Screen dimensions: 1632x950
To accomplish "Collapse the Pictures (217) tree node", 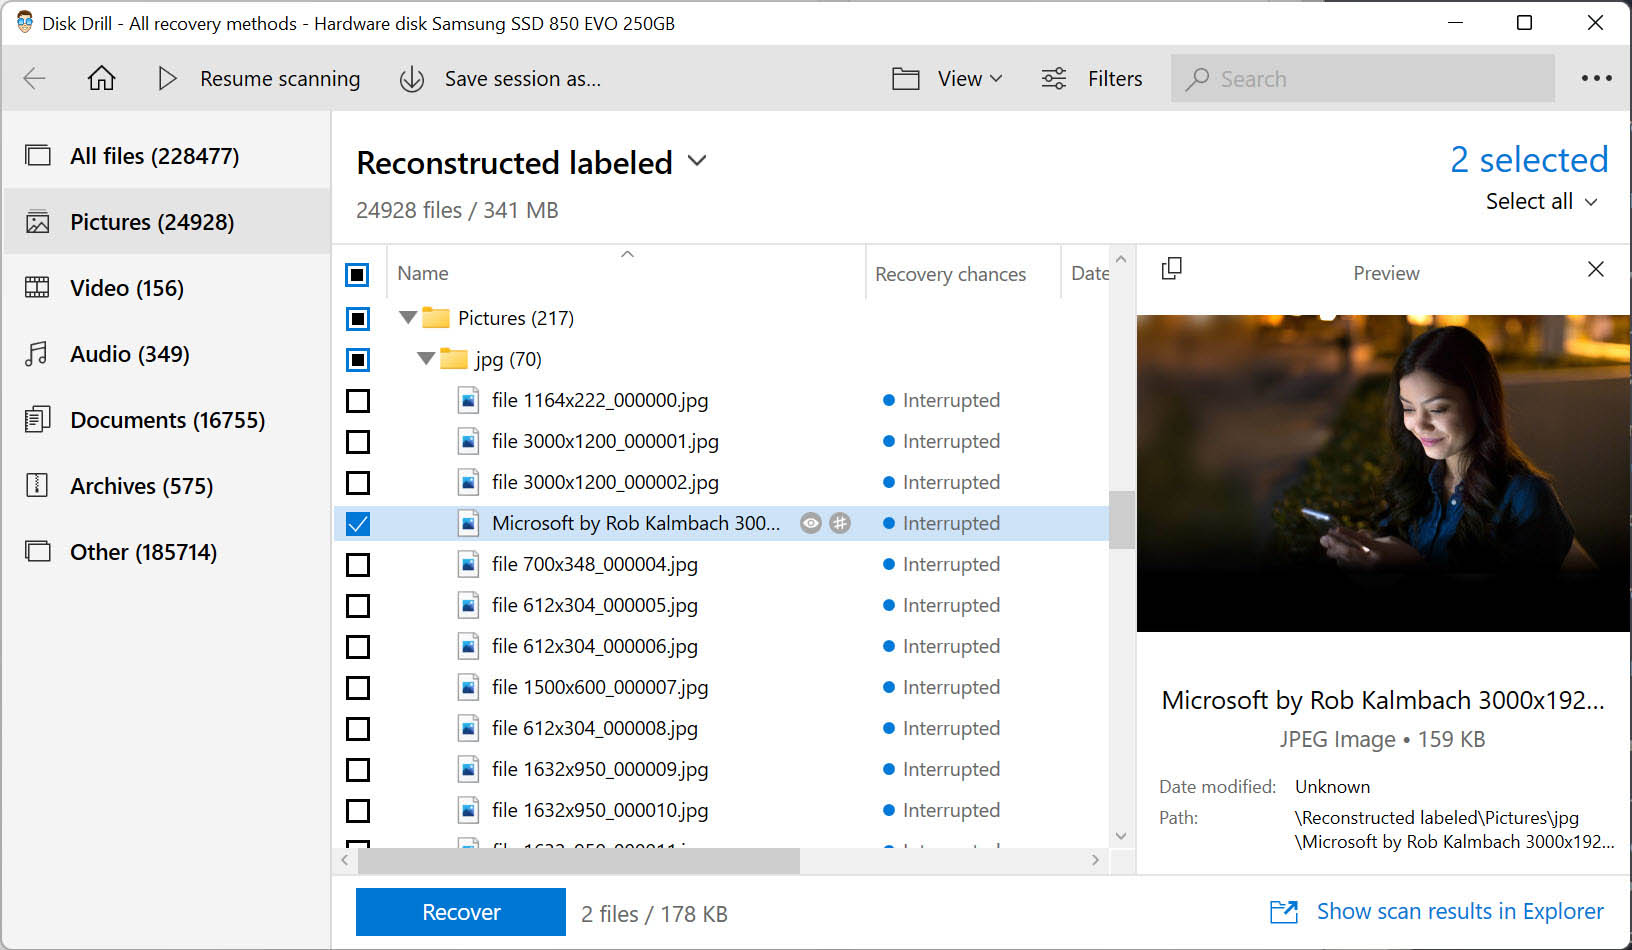I will click(x=407, y=318).
